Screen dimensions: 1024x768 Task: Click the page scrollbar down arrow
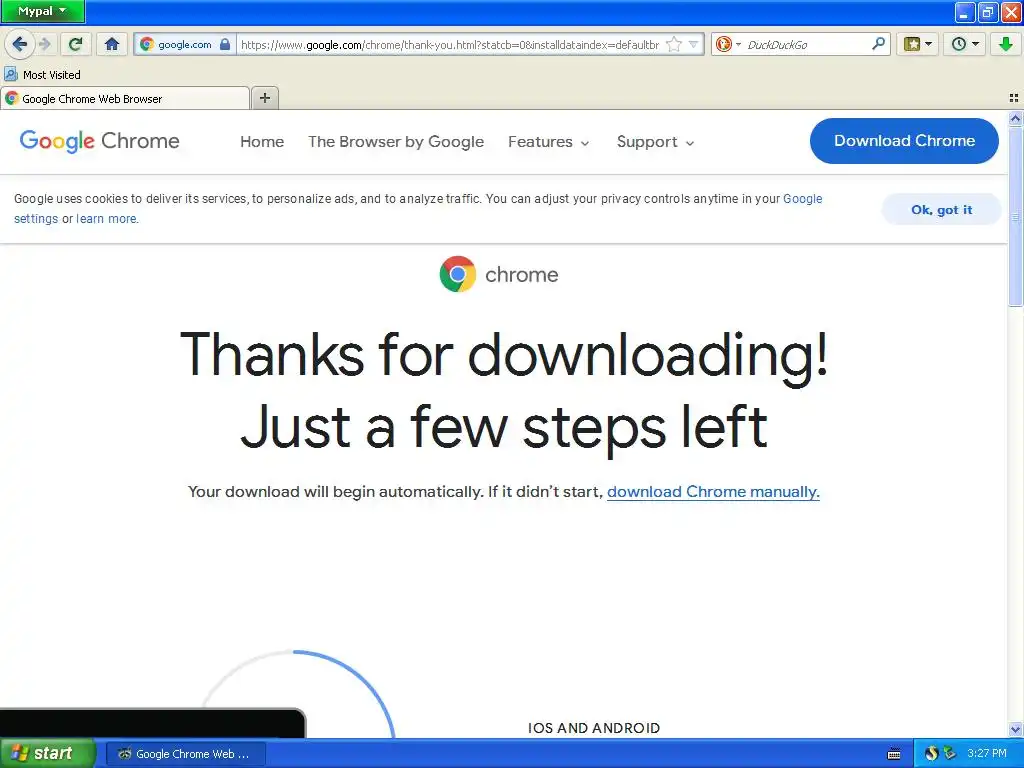click(x=1015, y=729)
